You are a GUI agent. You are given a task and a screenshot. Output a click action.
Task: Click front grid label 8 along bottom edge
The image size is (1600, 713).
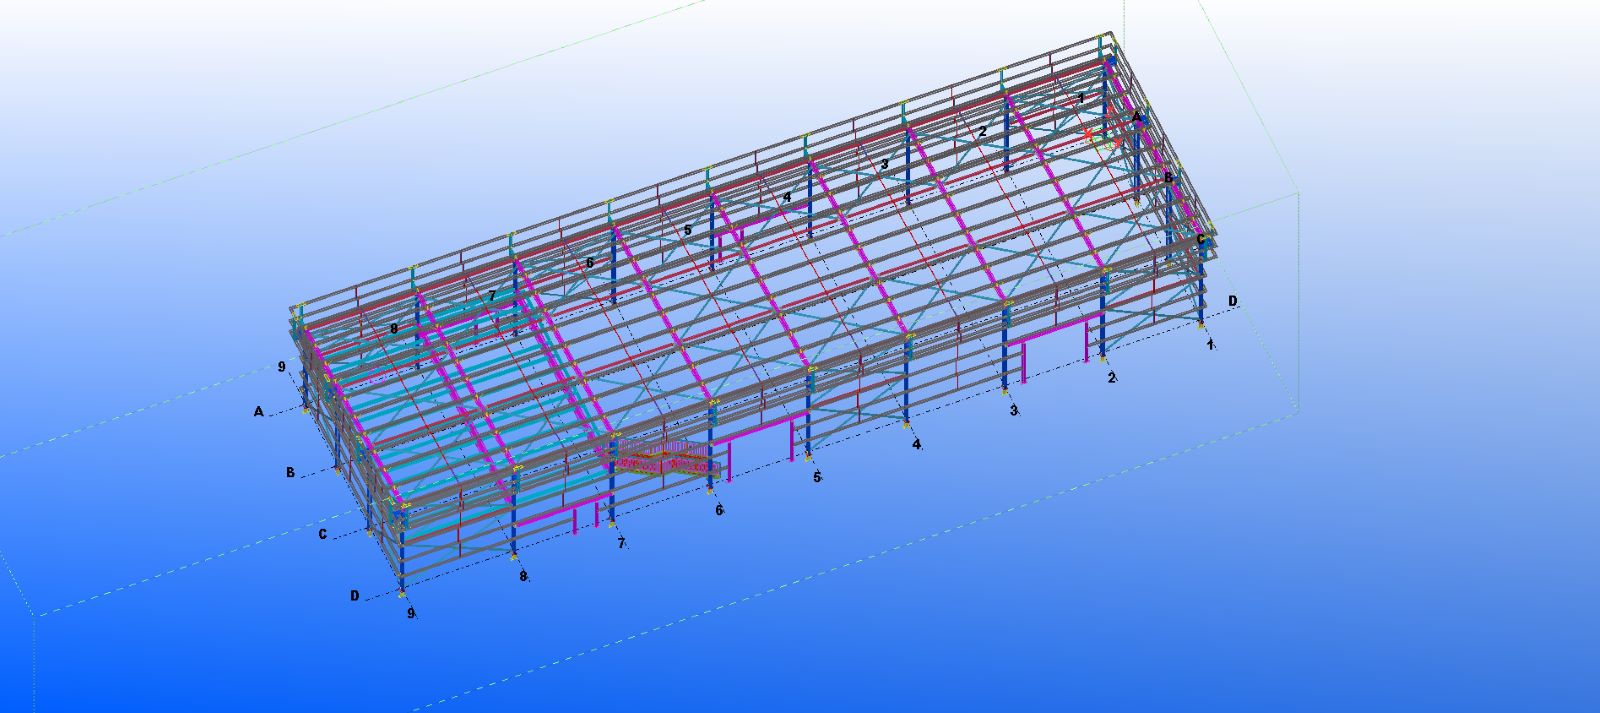click(522, 576)
